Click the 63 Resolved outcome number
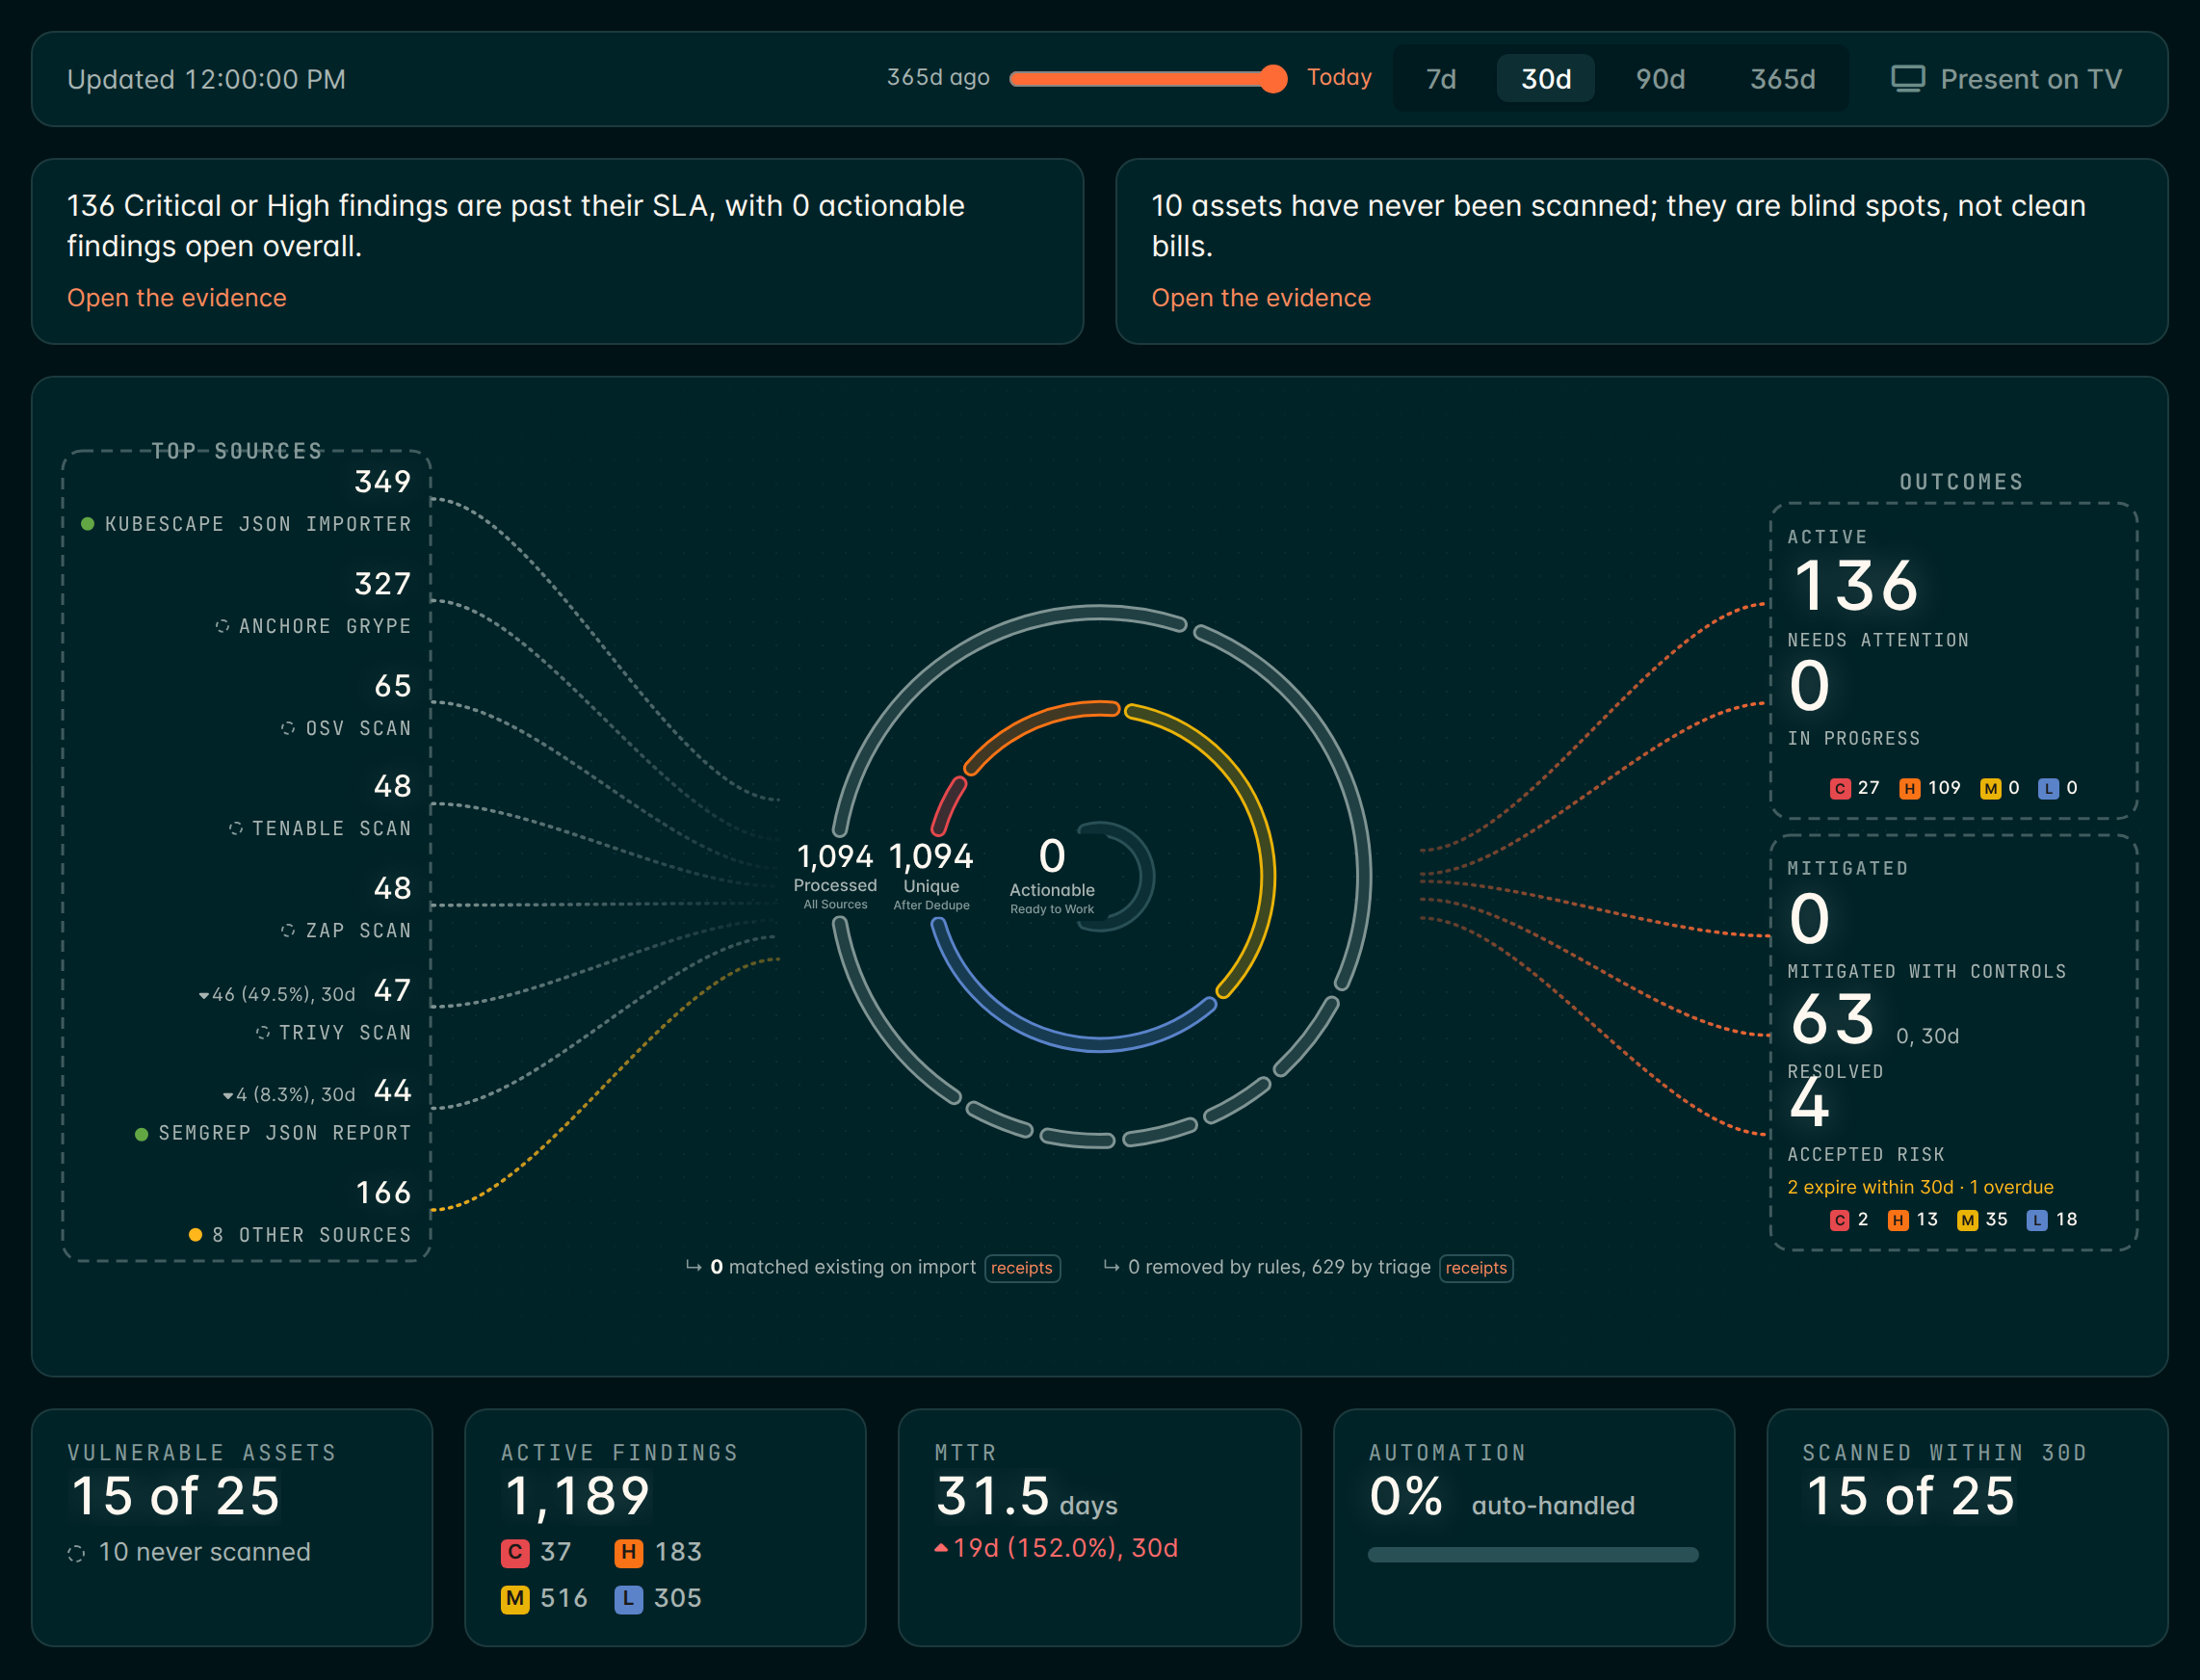The image size is (2200, 1680). click(x=1832, y=1020)
